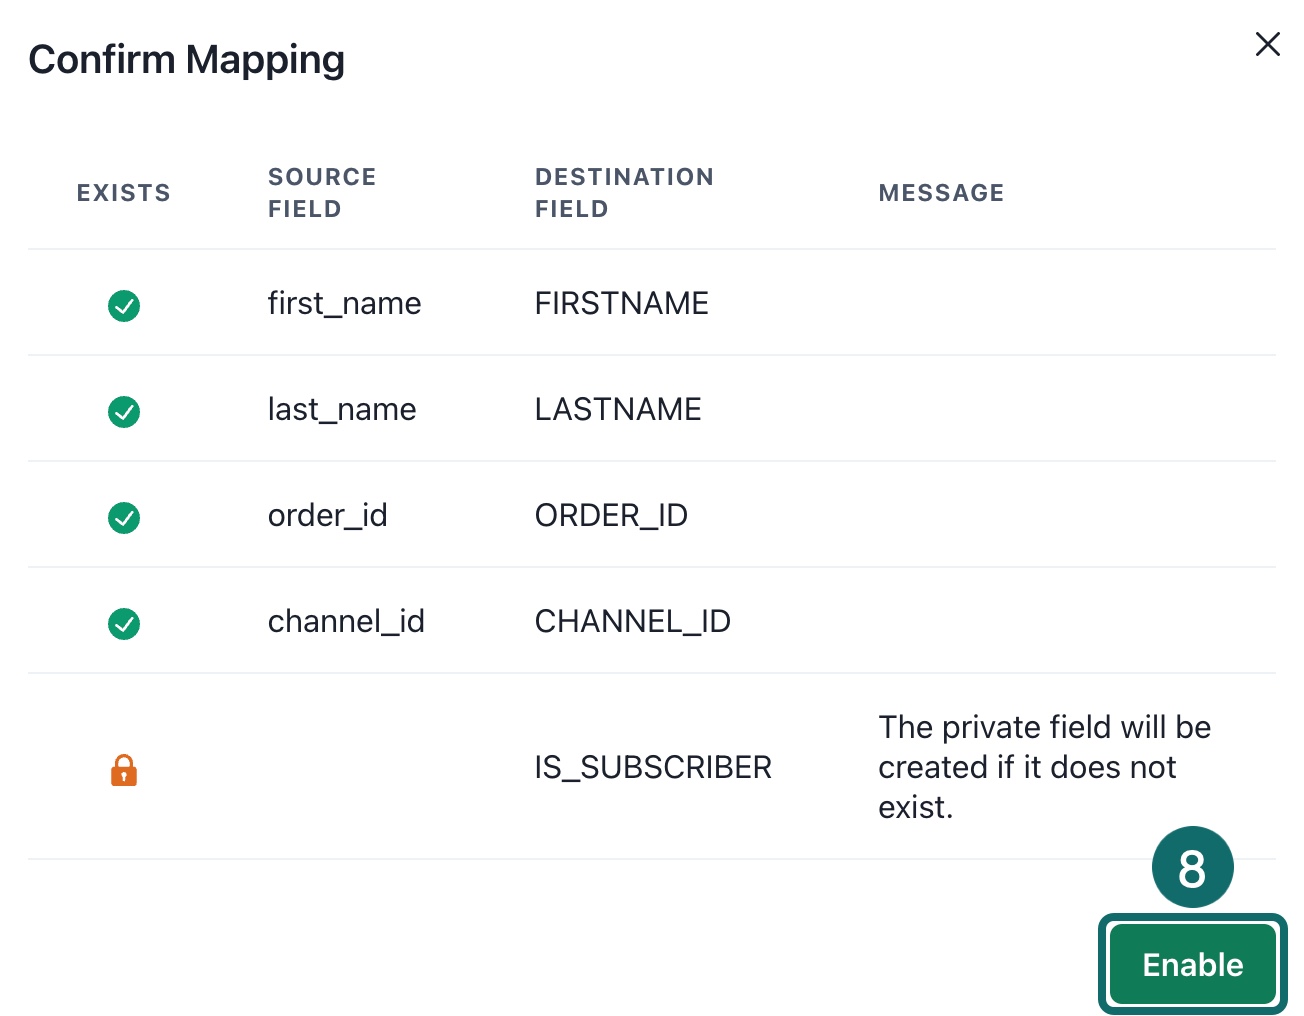Screen dimensions: 1304x1016
Task: Click the green check icon for order_id
Action: [x=124, y=517]
